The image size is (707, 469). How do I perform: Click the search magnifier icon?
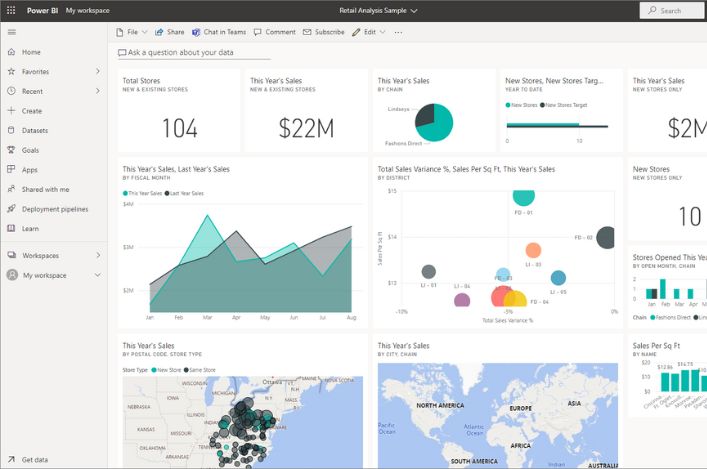pyautogui.click(x=652, y=10)
